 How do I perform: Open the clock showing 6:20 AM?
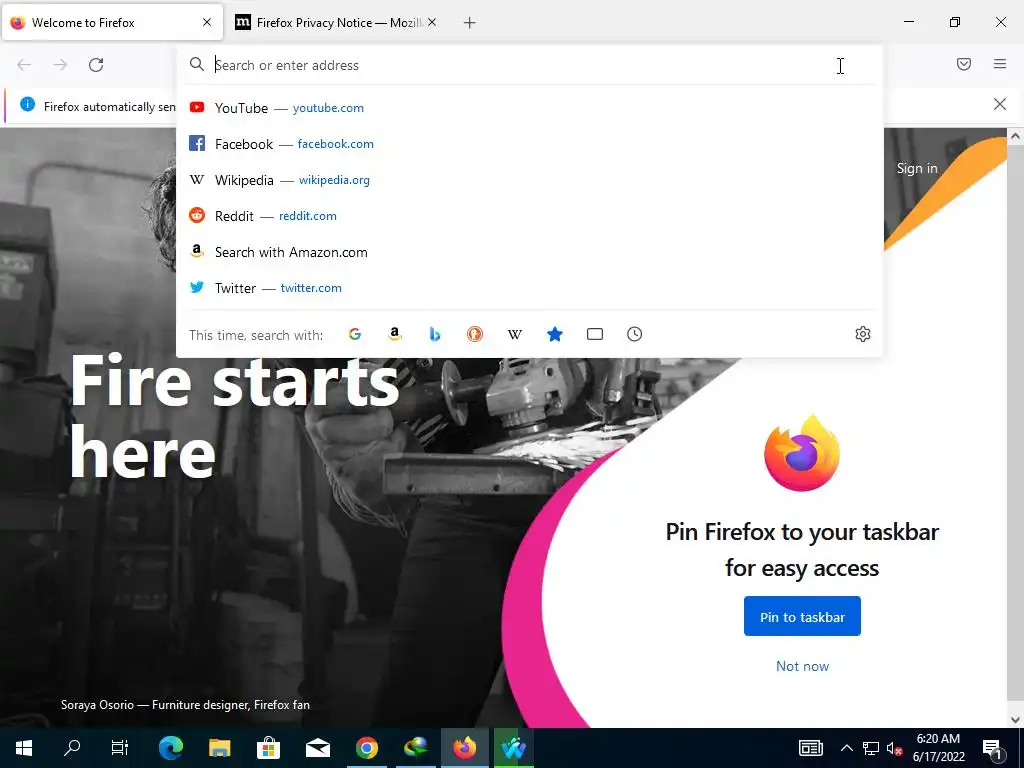(x=938, y=748)
